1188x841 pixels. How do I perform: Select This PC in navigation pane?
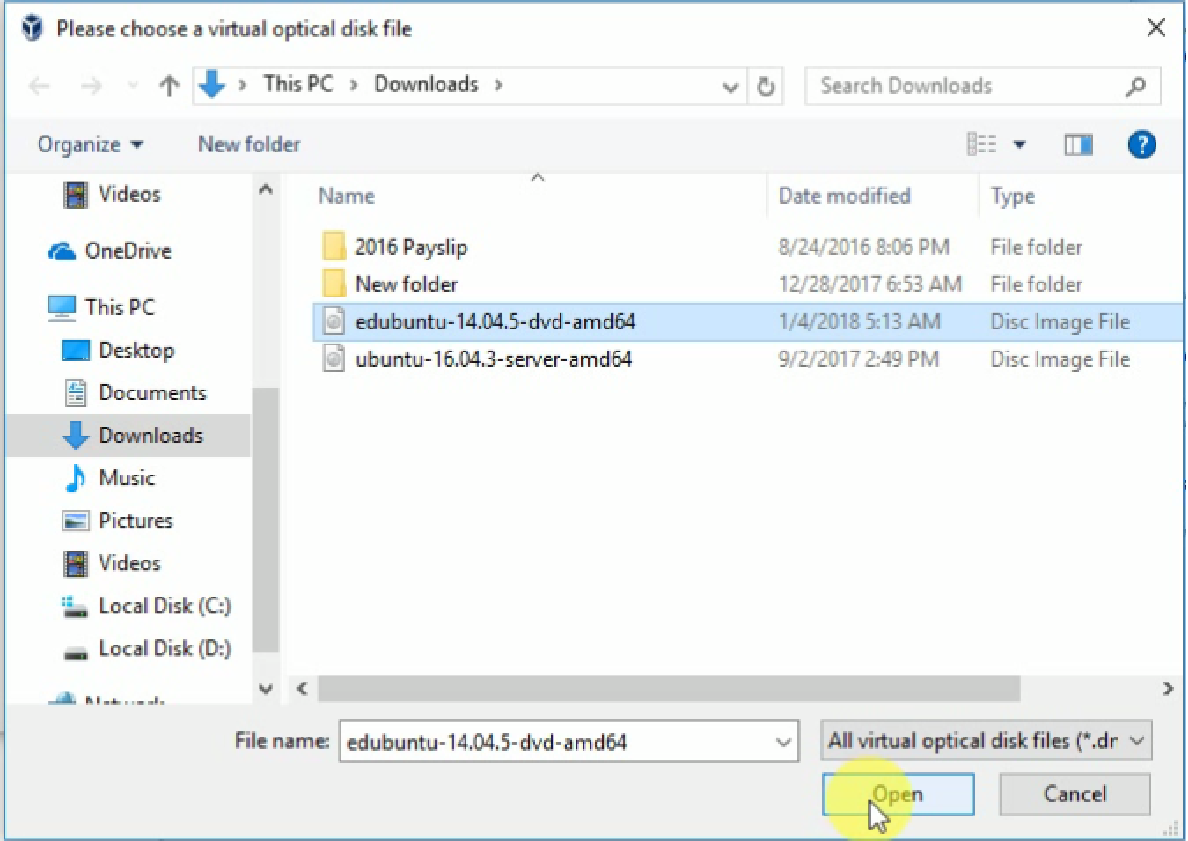click(120, 307)
